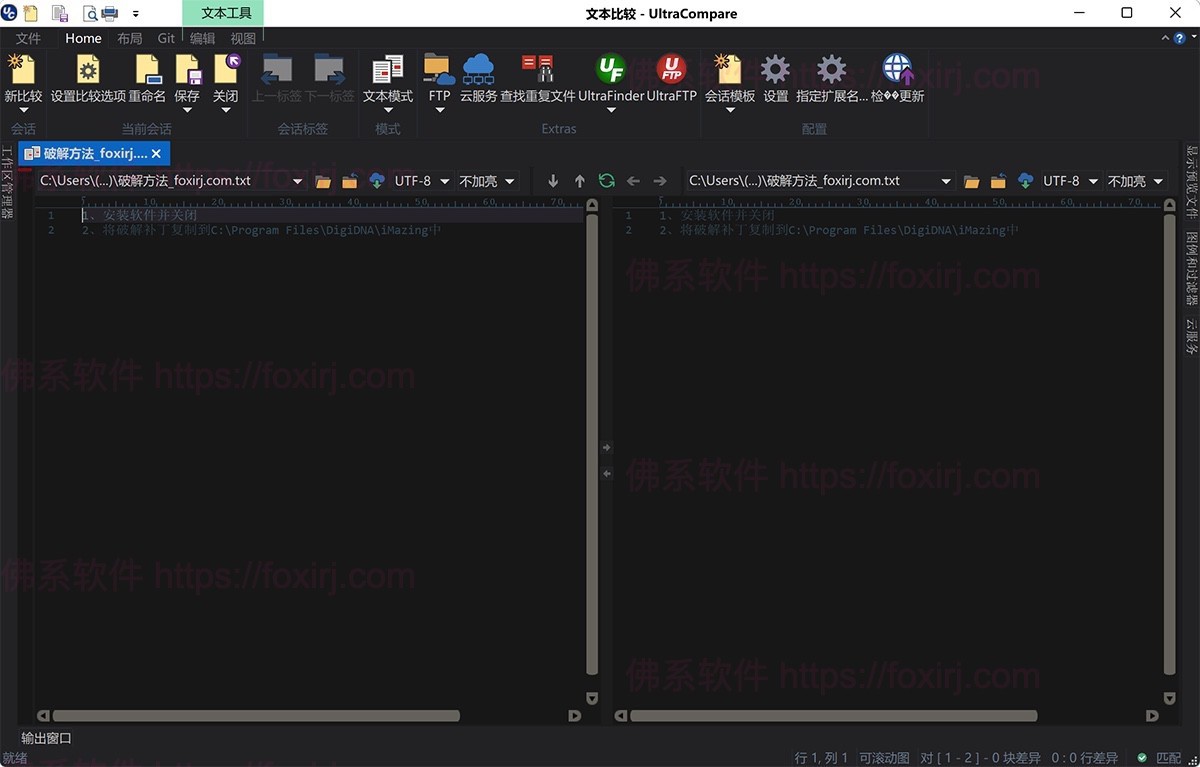1200x767 pixels.
Task: Launch UltraFinder from the ribbon
Action: [x=610, y=71]
